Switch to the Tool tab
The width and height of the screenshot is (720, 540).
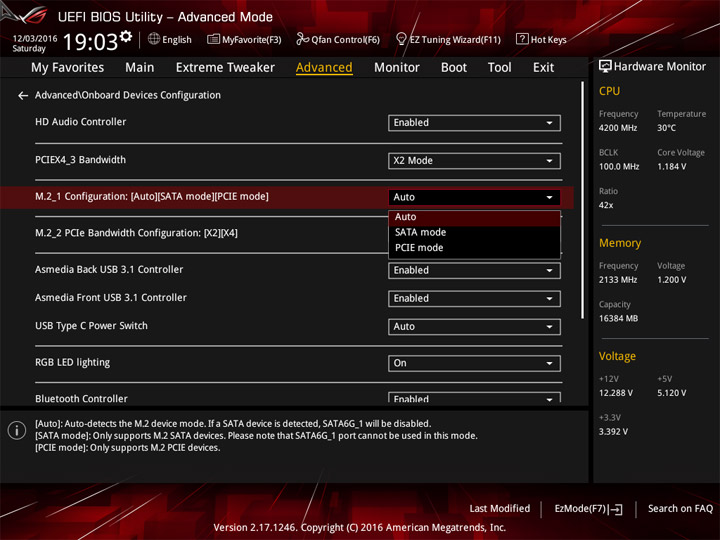(x=499, y=68)
